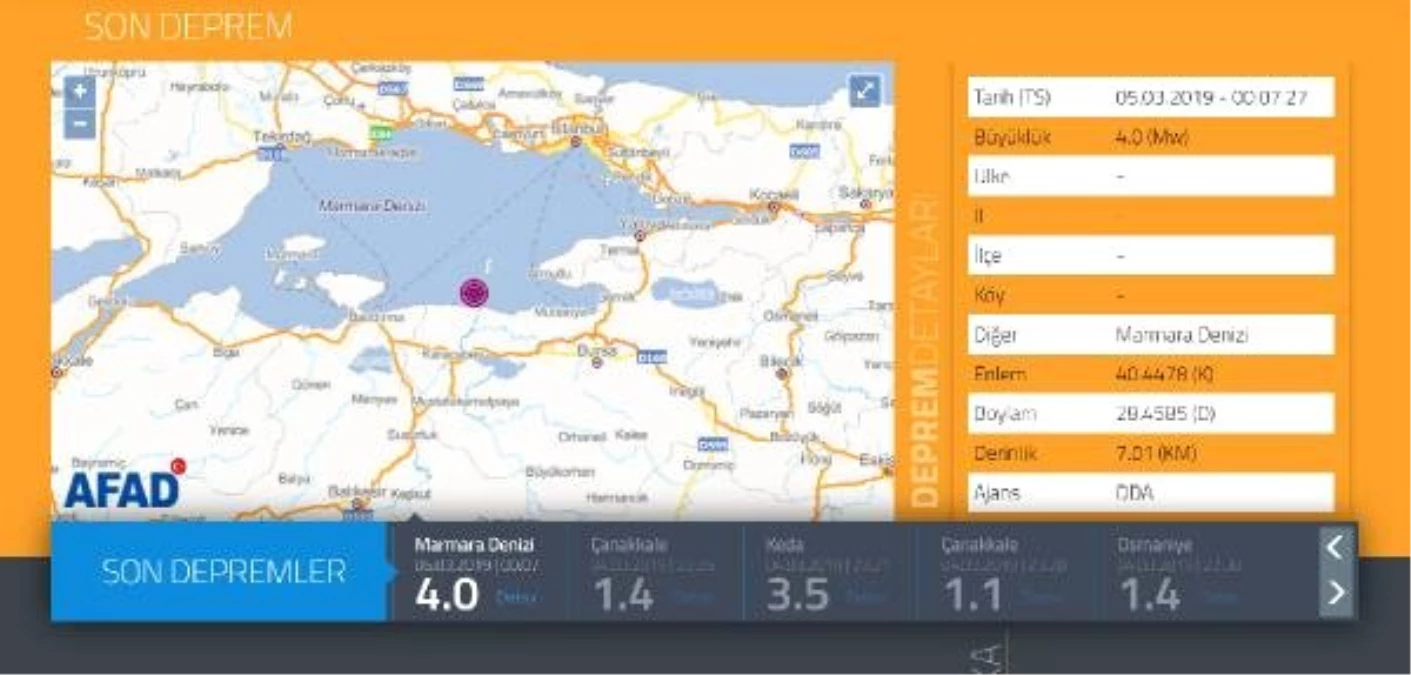Click the SON DEPREMLER header
This screenshot has height=675, width=1411.
point(224,572)
